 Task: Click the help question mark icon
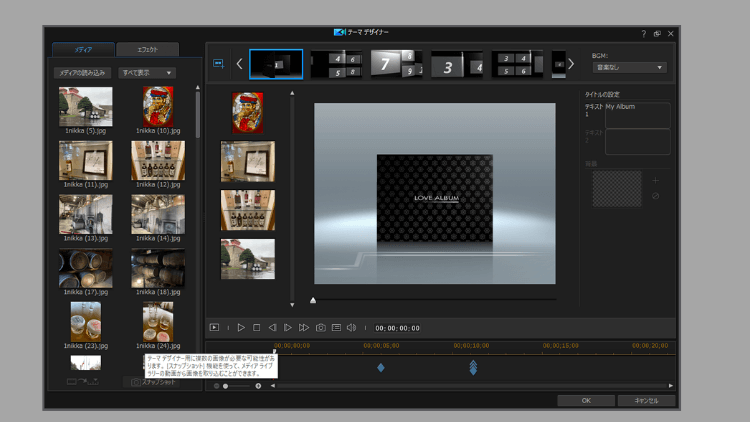point(643,33)
